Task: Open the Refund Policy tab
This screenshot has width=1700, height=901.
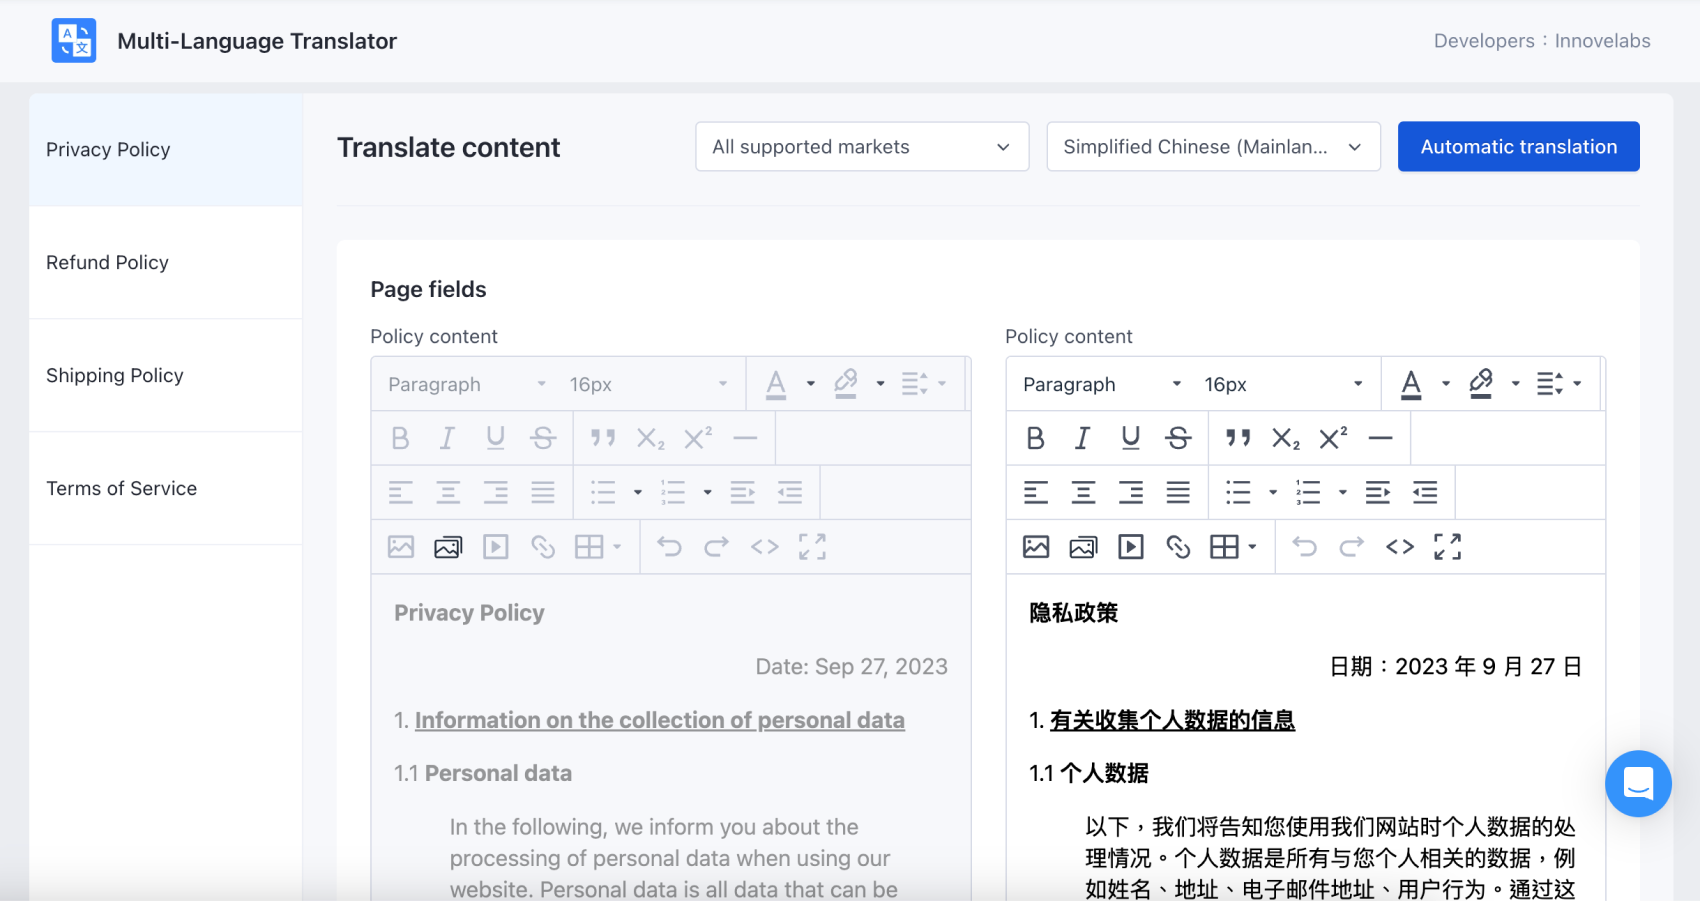Action: (x=107, y=262)
